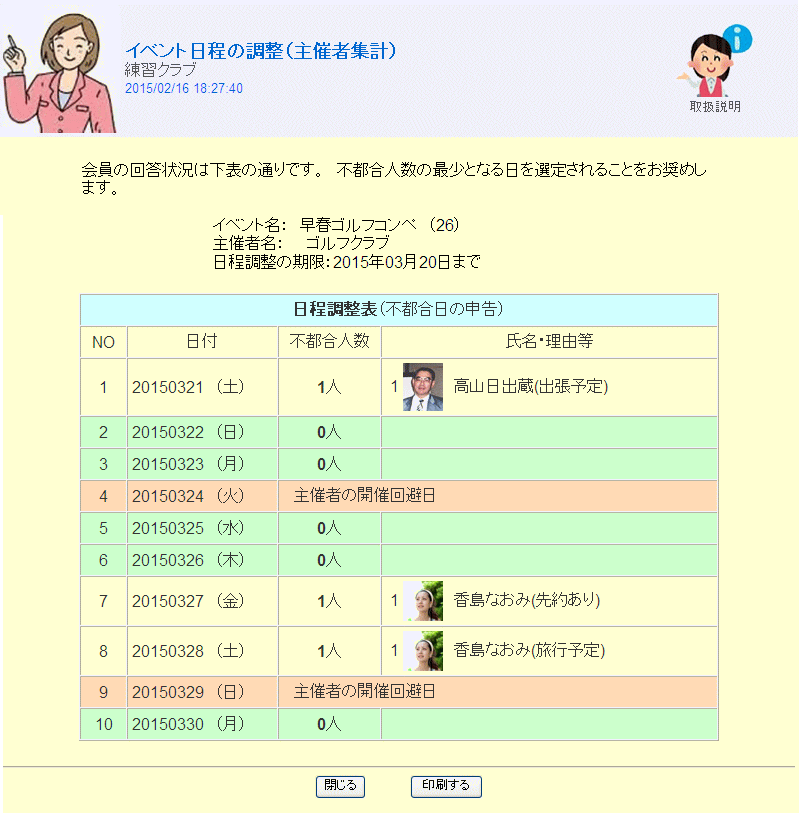This screenshot has height=813, width=799.
Task: Select date cell 20150324 (火)
Action: point(202,496)
